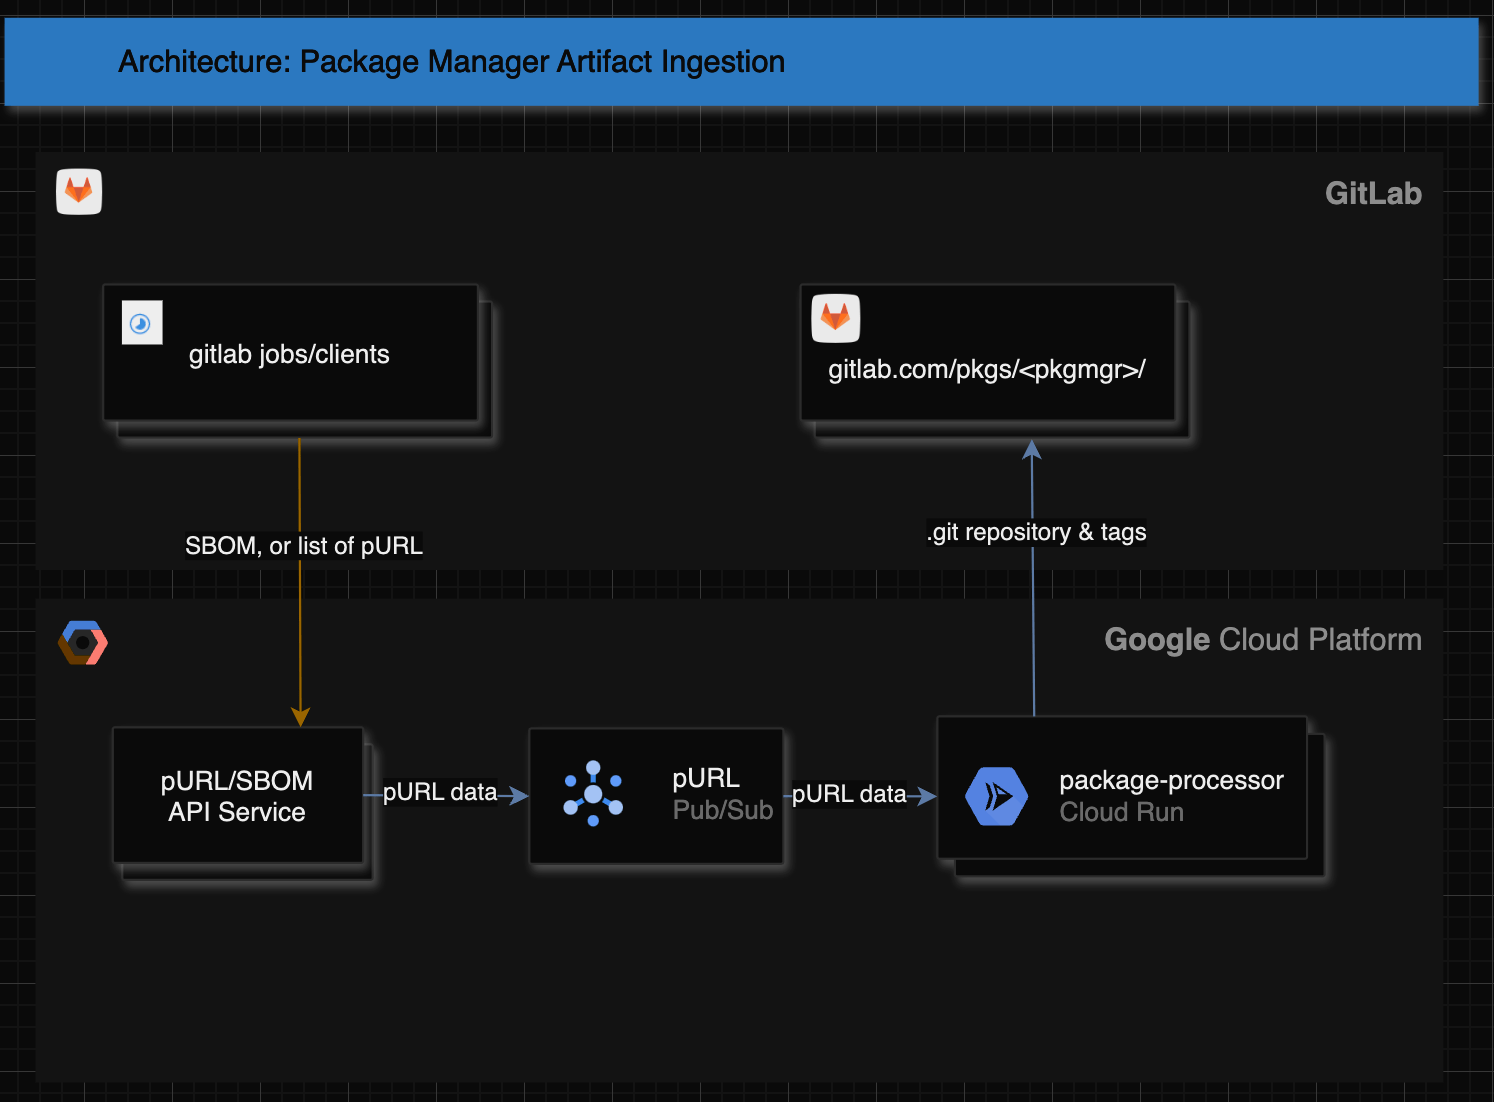Viewport: 1494px width, 1102px height.
Task: Click the GitLab fox logo in the GitLab section corner
Action: point(79,191)
